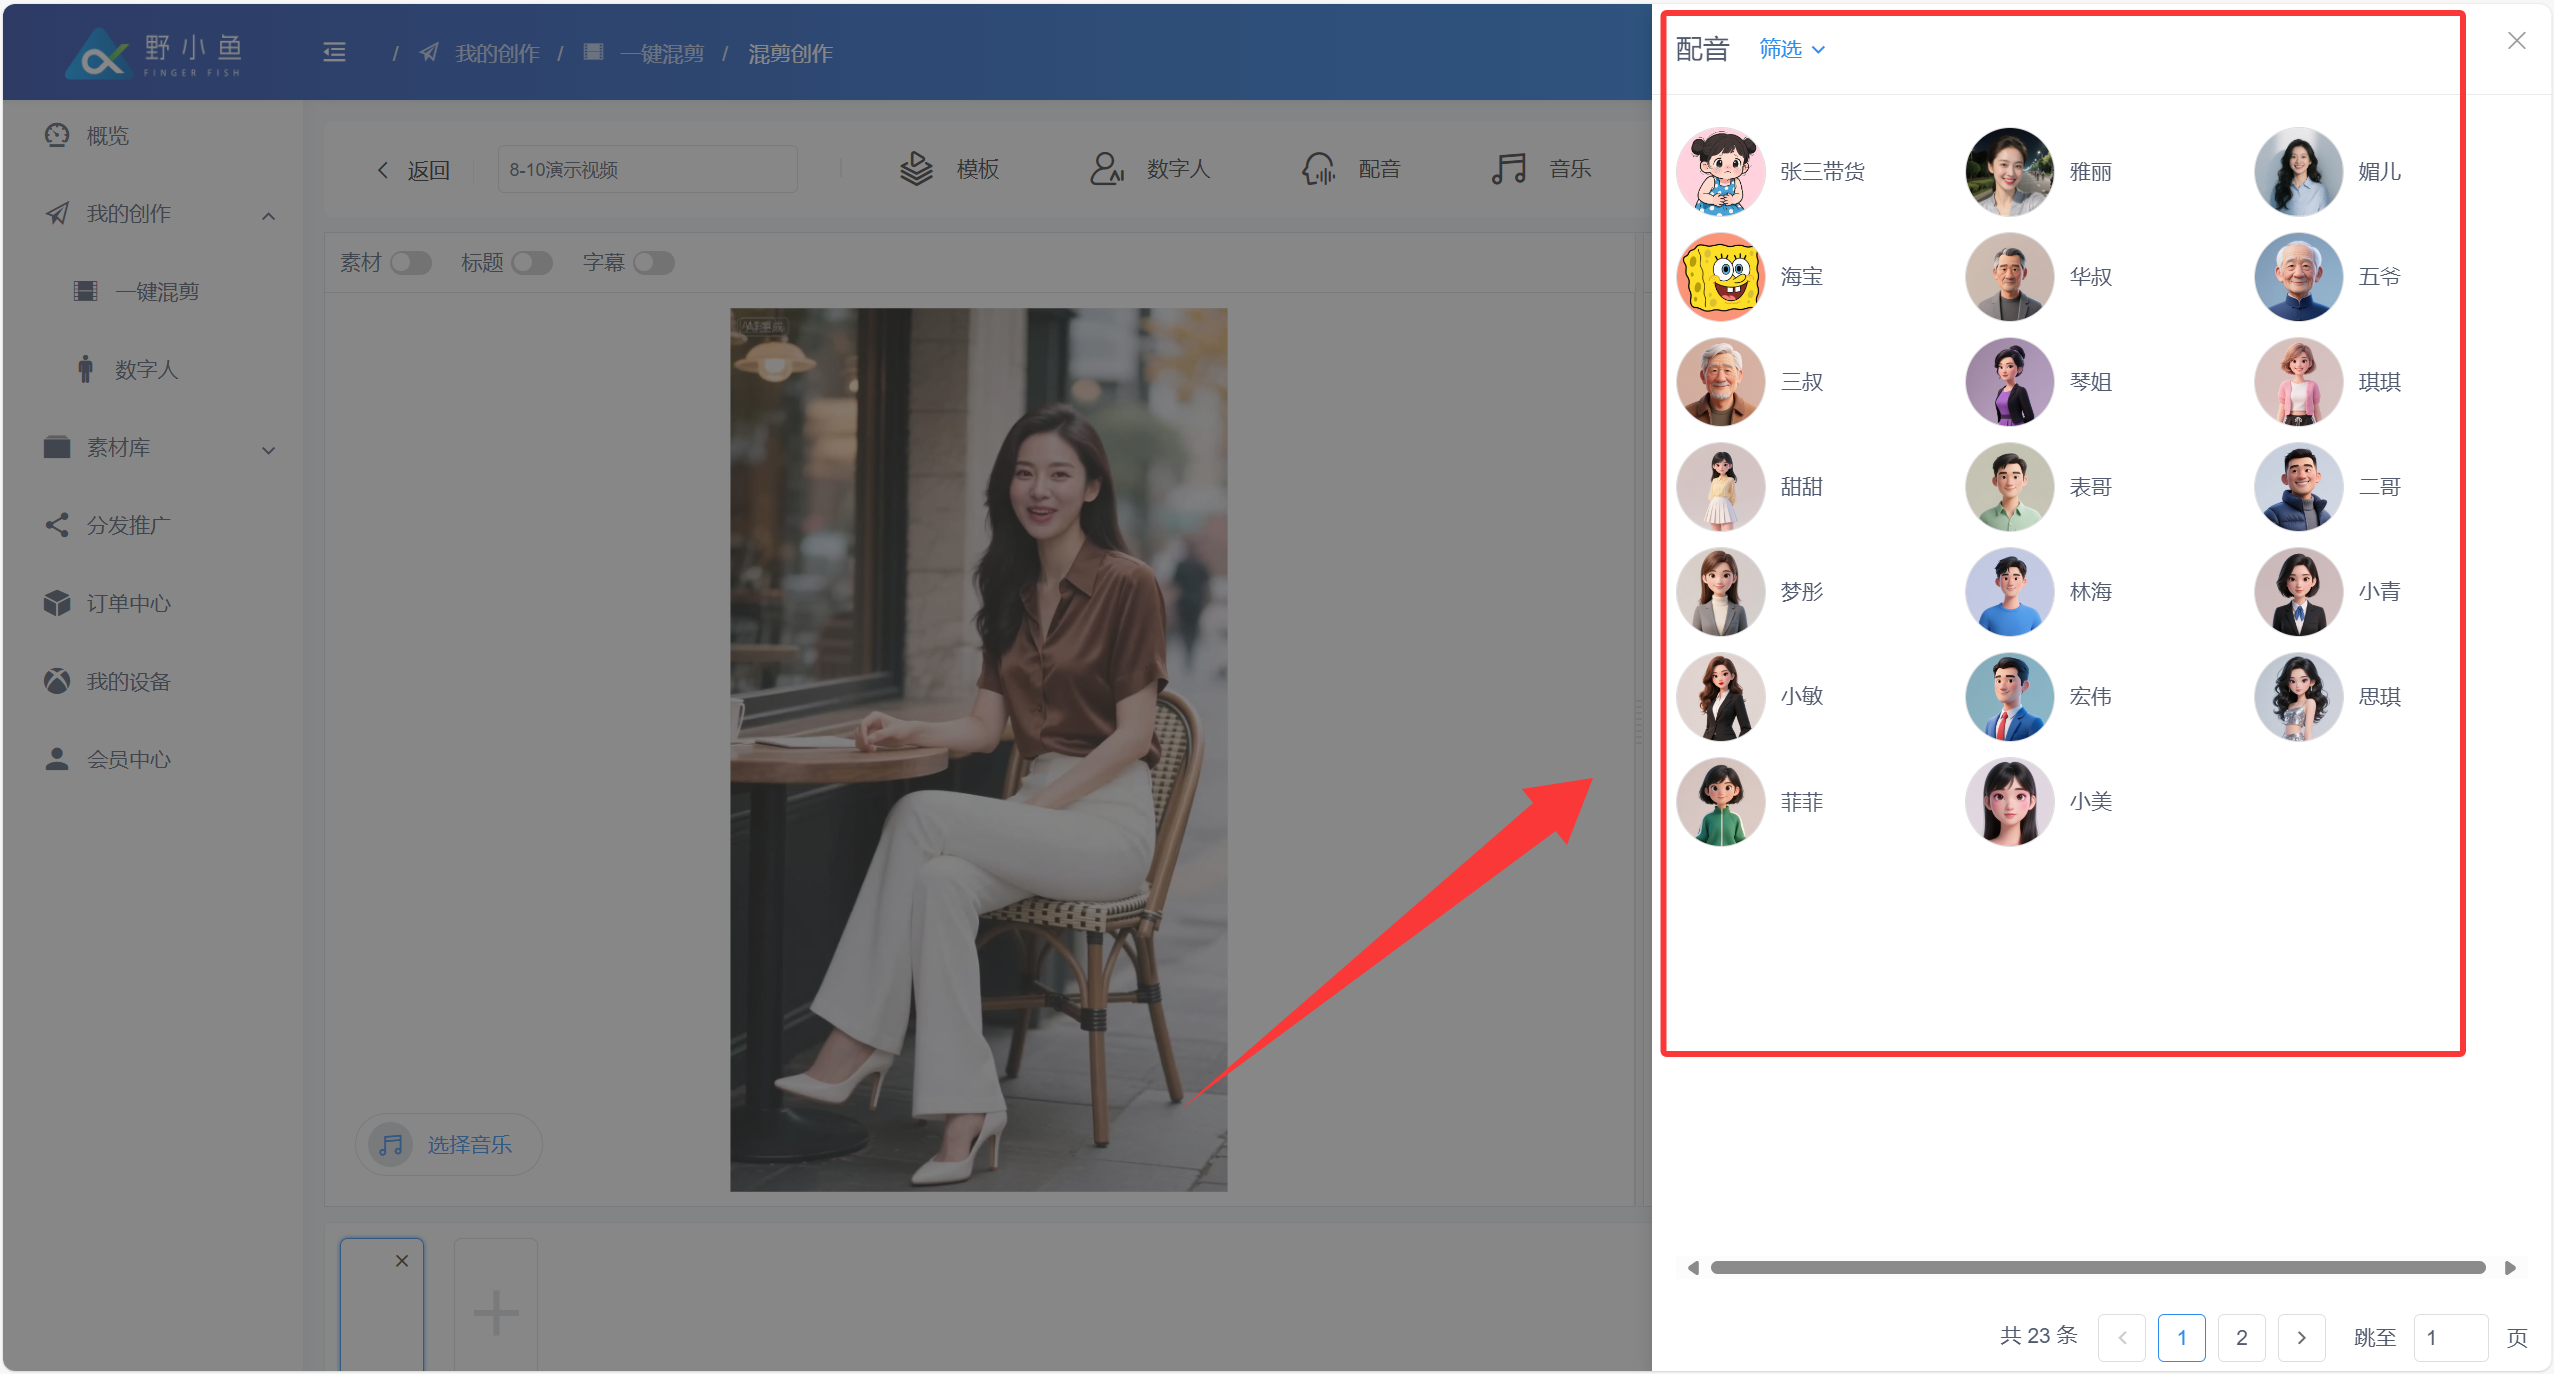Toggle the 素材 switch
The image size is (2554, 1374).
tap(410, 263)
